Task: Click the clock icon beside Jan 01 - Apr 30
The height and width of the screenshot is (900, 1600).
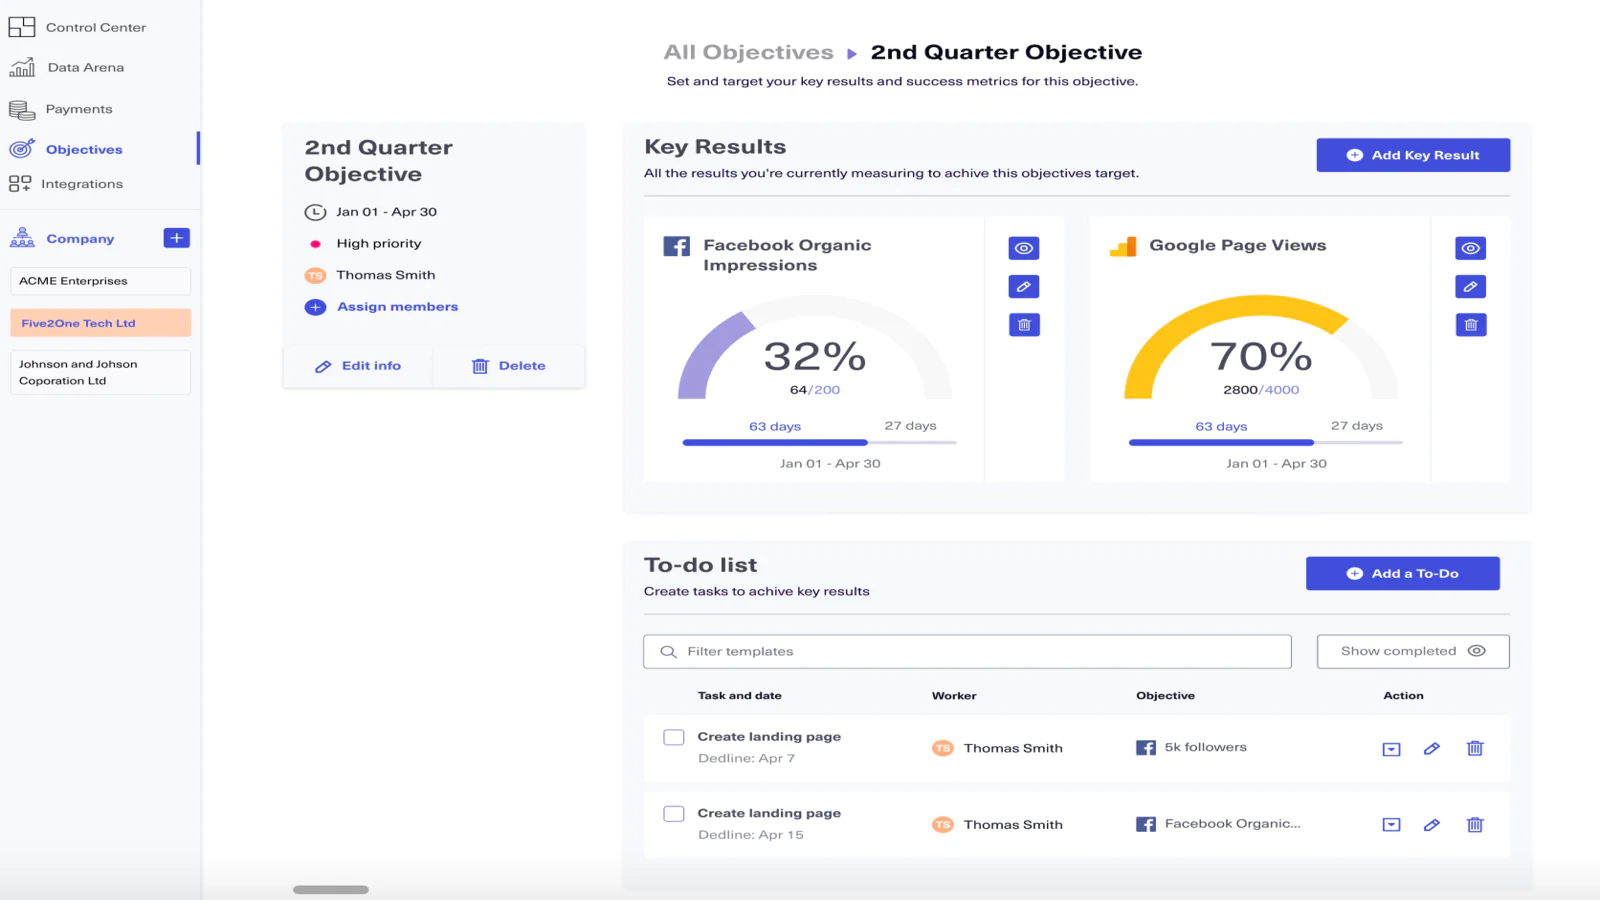Action: [315, 212]
